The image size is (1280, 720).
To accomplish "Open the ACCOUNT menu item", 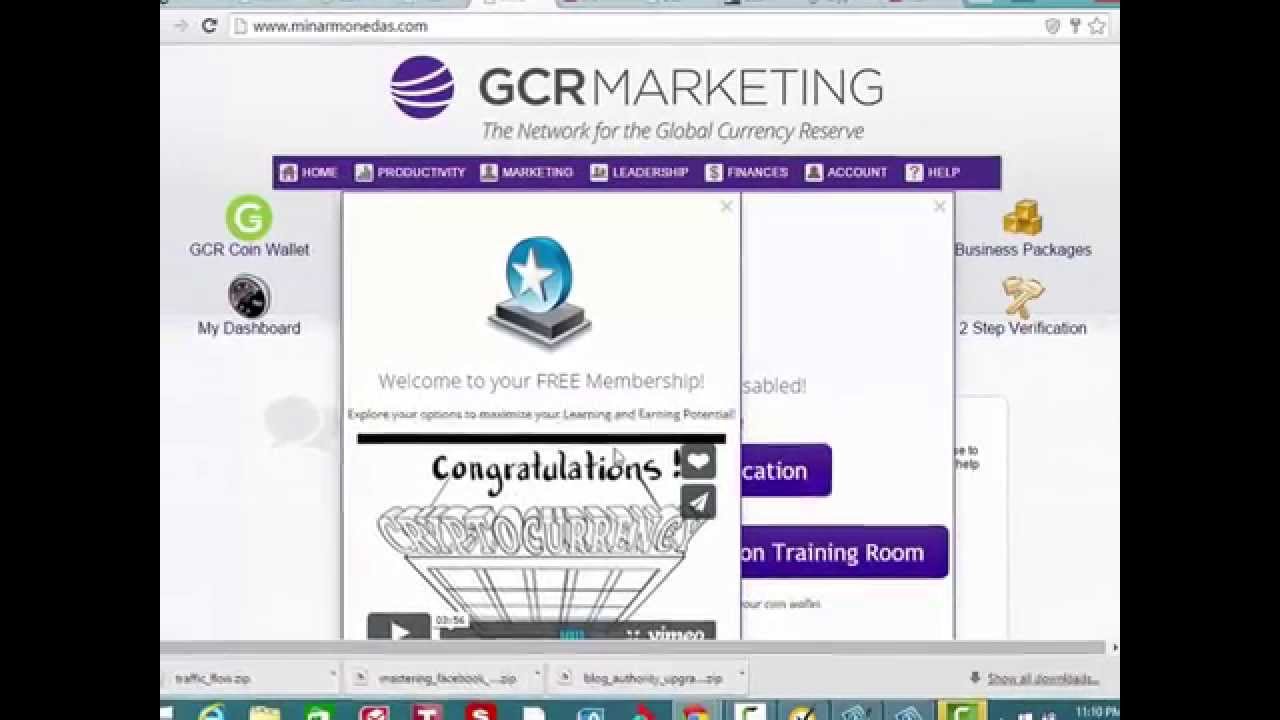I will (846, 172).
